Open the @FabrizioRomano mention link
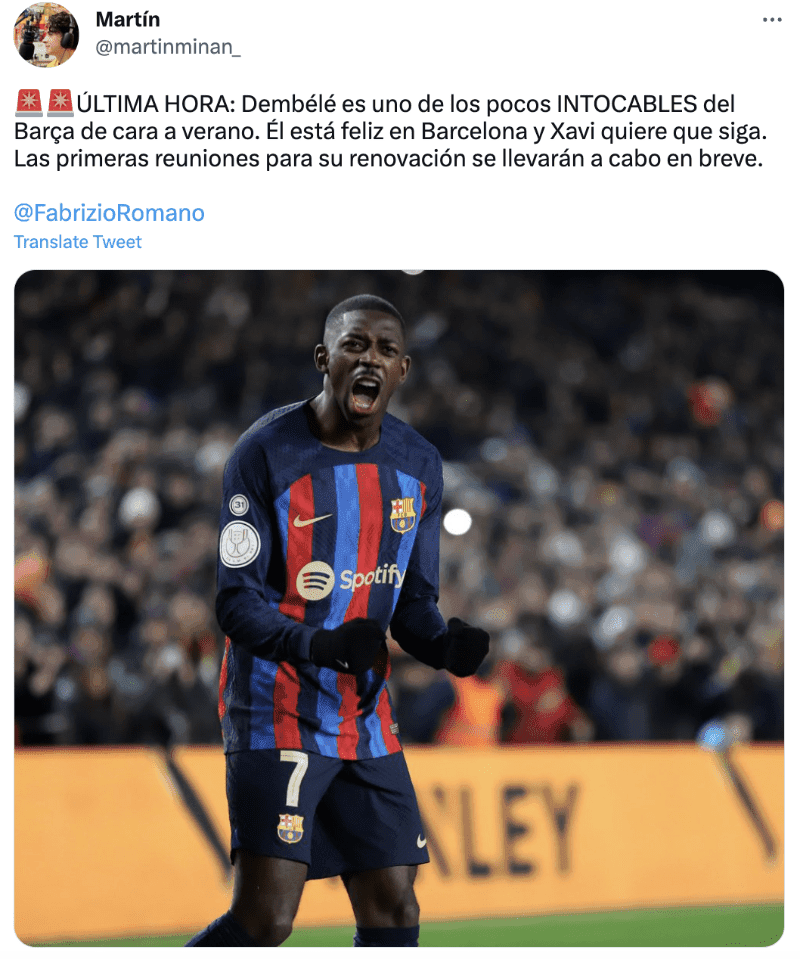This screenshot has width=800, height=959. click(109, 213)
